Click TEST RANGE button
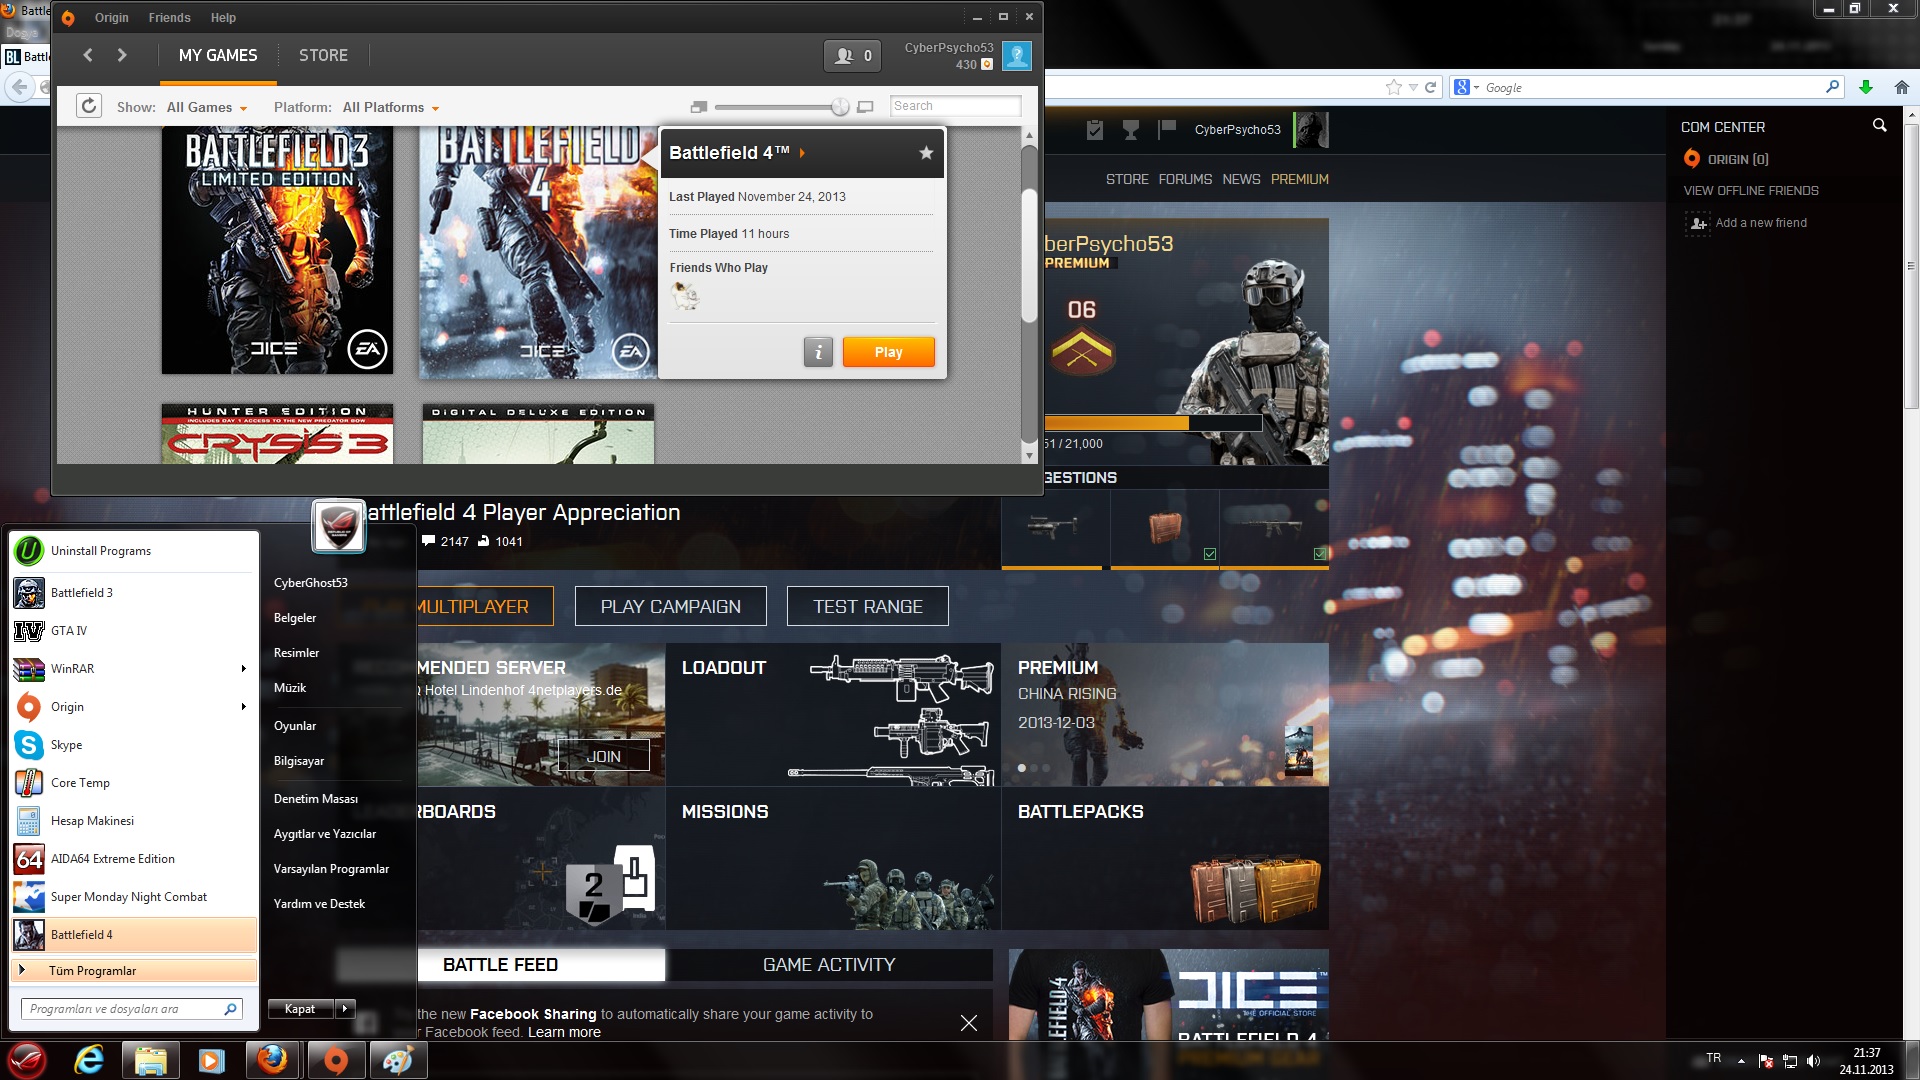The height and width of the screenshot is (1080, 1920). [x=868, y=606]
